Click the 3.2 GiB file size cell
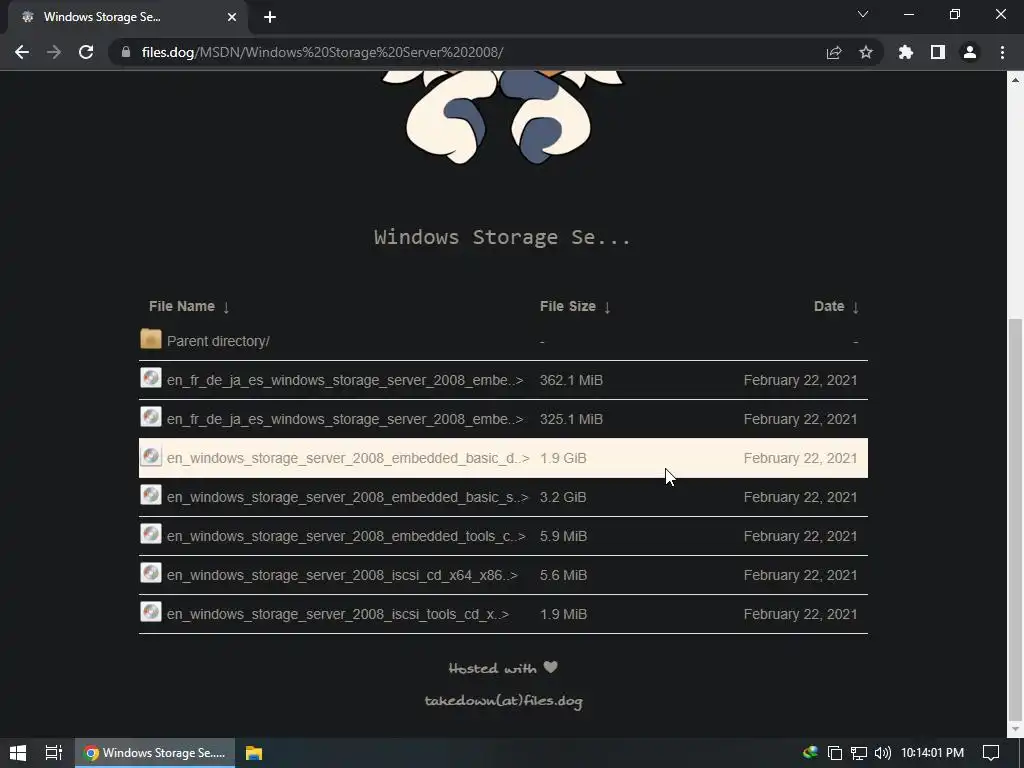This screenshot has height=768, width=1024. [x=563, y=497]
